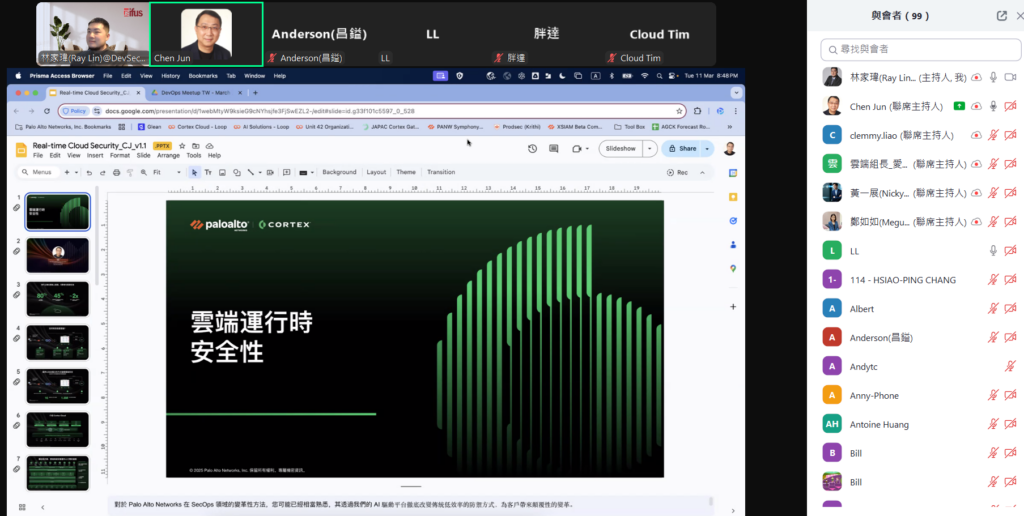Viewport: 1024px width, 516px height.
Task: Expand the Slideshow dropdown arrow
Action: 651,148
